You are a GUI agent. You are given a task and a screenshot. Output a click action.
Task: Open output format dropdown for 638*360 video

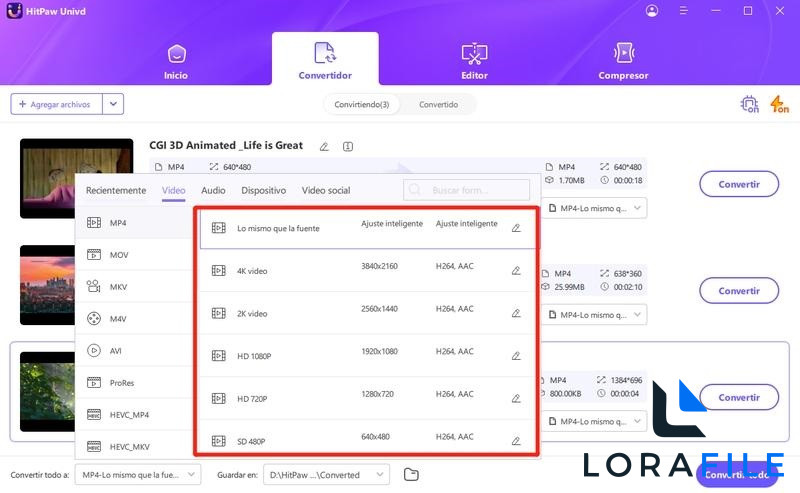(594, 315)
